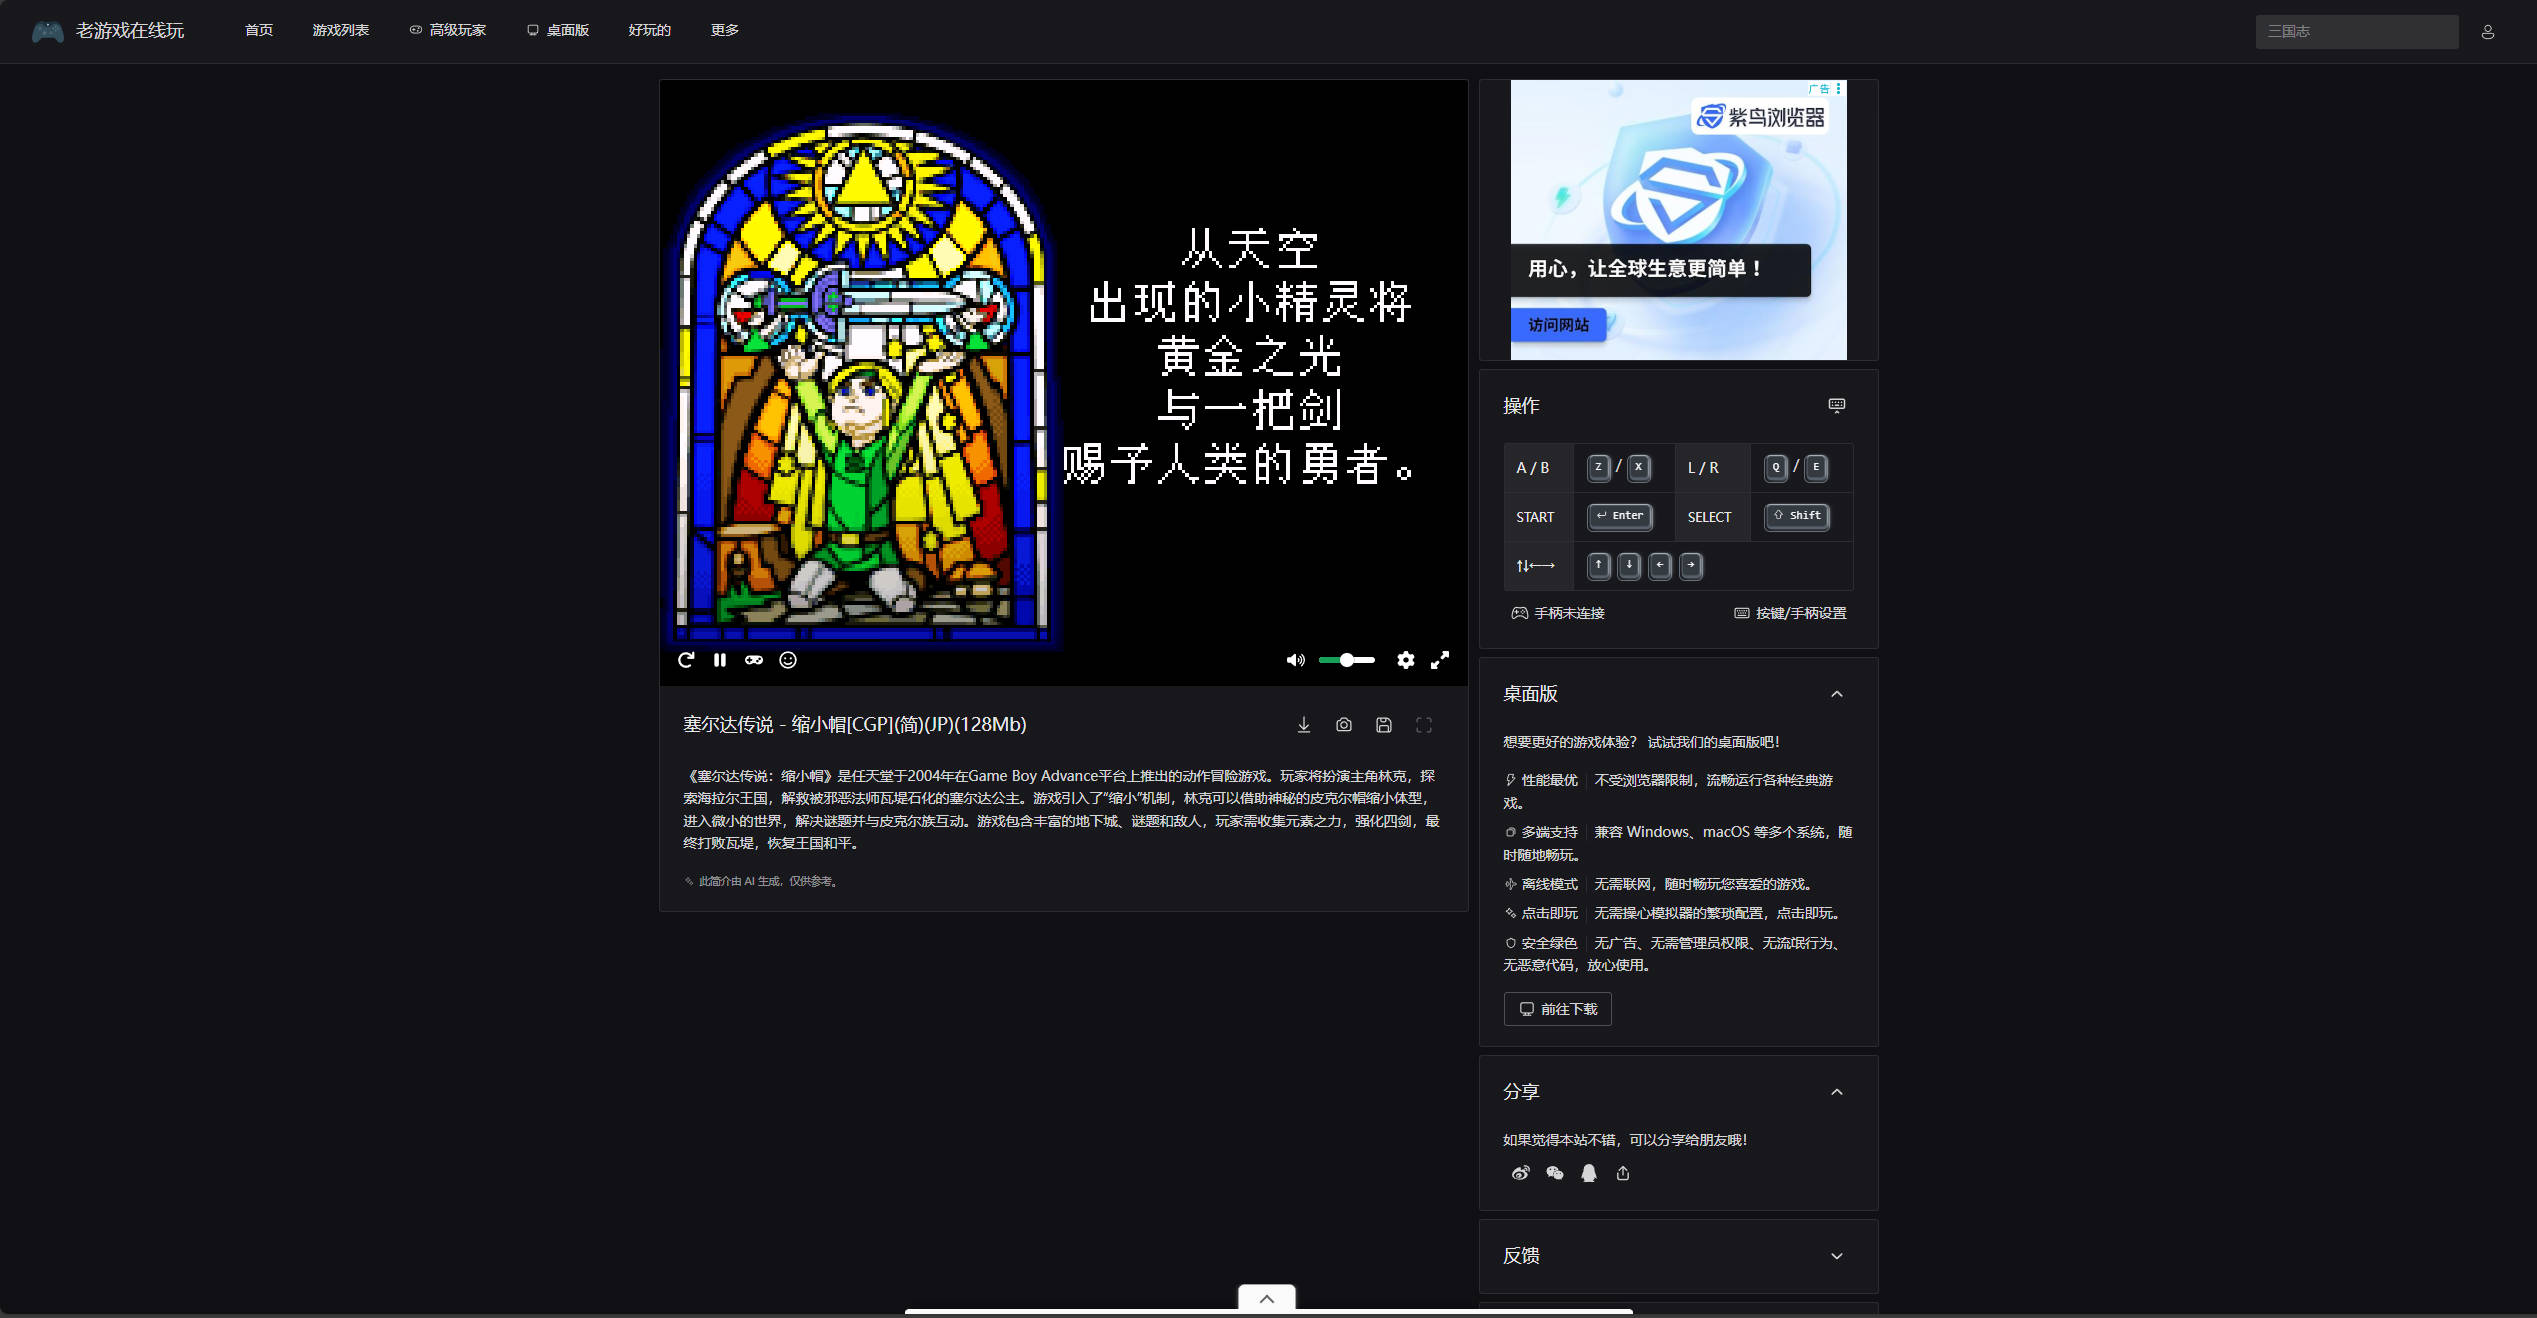Open the emulator settings gear

[1406, 660]
